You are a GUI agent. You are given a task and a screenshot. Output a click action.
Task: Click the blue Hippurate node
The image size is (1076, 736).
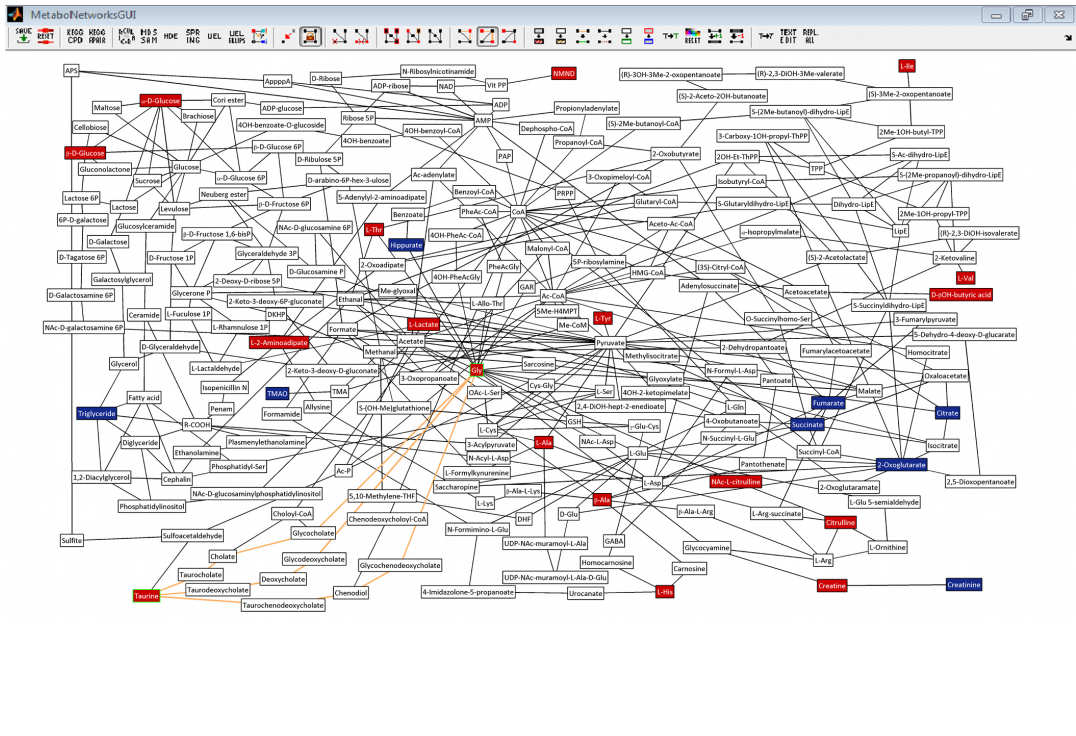click(406, 244)
